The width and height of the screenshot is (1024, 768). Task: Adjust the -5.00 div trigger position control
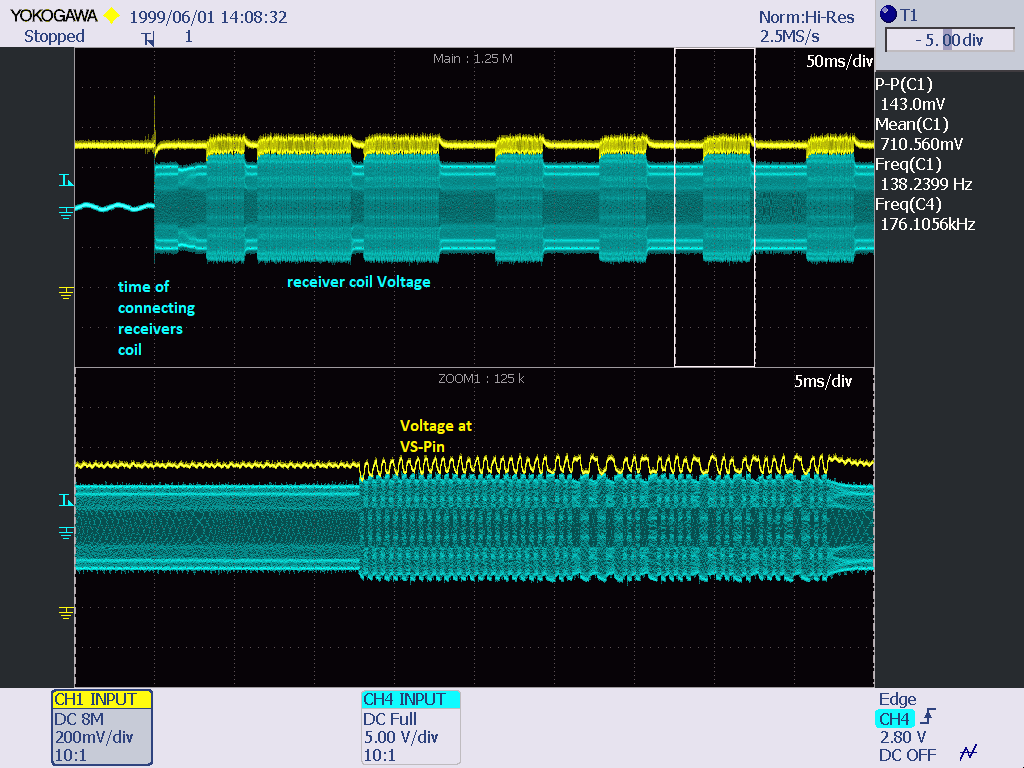tap(948, 39)
